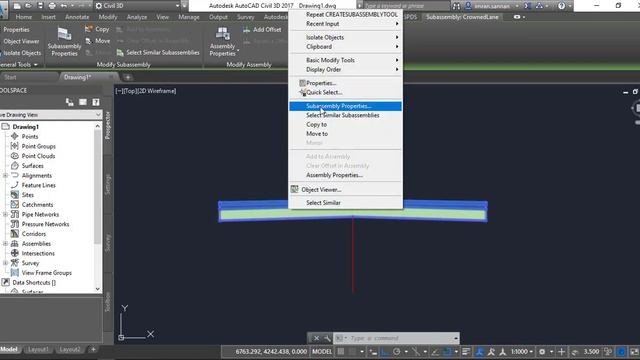The height and width of the screenshot is (360, 640).
Task: Toggle dynamic input in status bar
Action: (373, 351)
